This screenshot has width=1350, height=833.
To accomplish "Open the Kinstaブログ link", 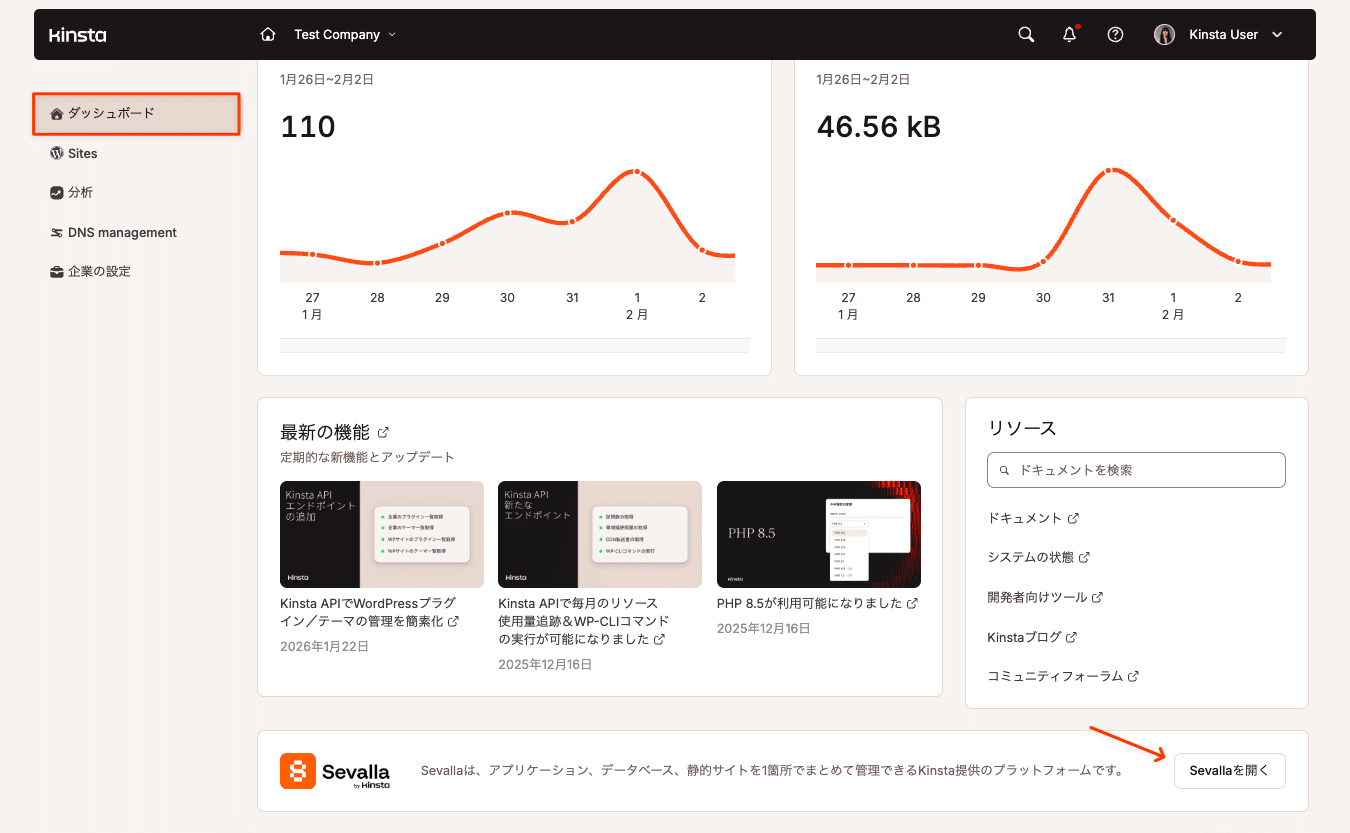I will click(x=1025, y=636).
